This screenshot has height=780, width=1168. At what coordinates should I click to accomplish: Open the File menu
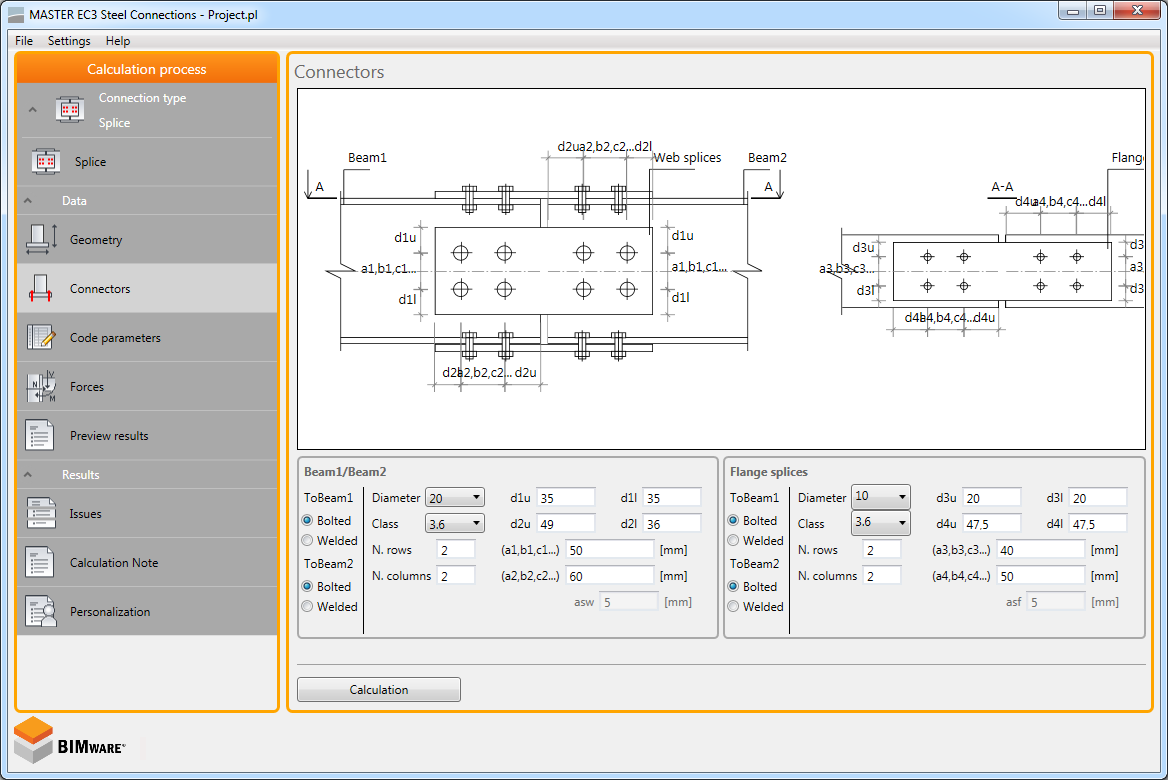point(24,41)
